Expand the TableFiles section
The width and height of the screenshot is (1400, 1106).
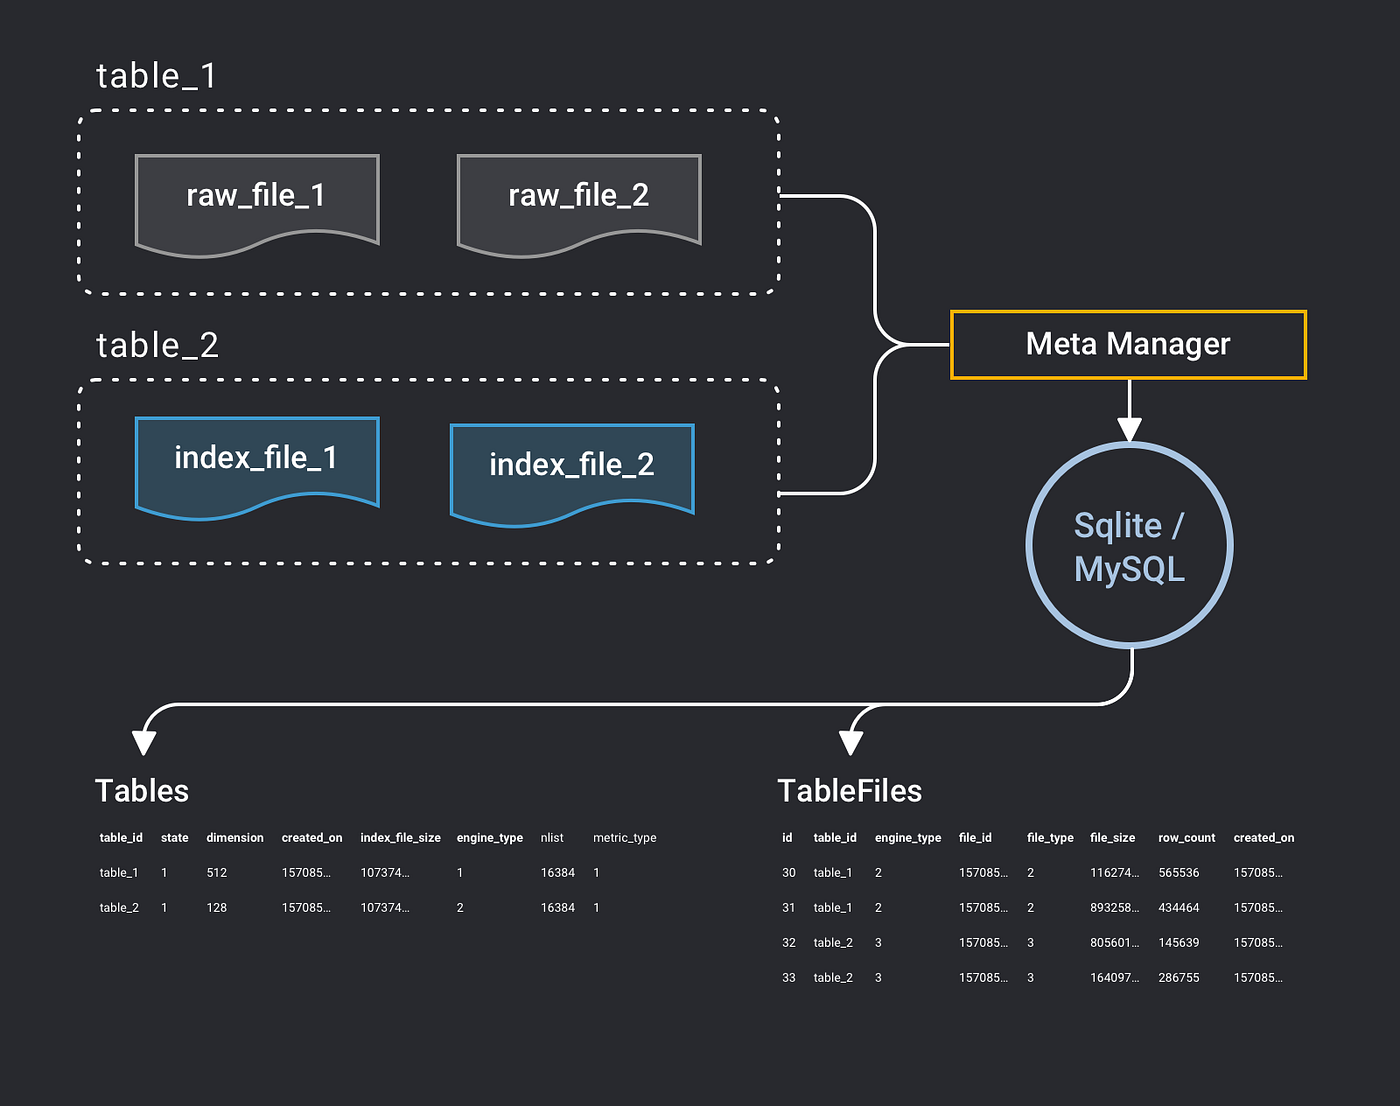click(850, 791)
